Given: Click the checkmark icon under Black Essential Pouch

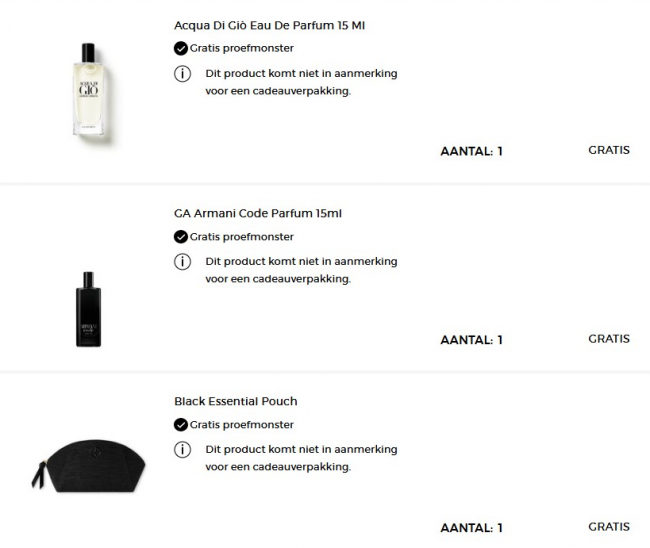Looking at the screenshot, I should point(181,425).
